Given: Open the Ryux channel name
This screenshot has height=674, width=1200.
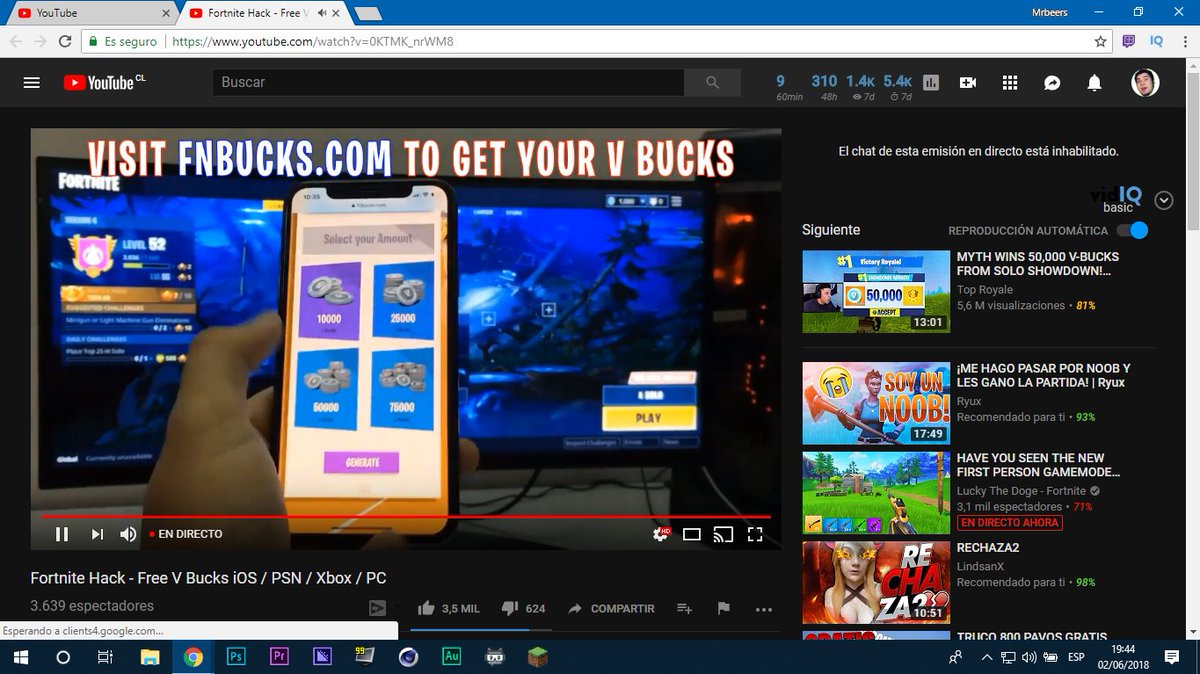Looking at the screenshot, I should (x=969, y=401).
